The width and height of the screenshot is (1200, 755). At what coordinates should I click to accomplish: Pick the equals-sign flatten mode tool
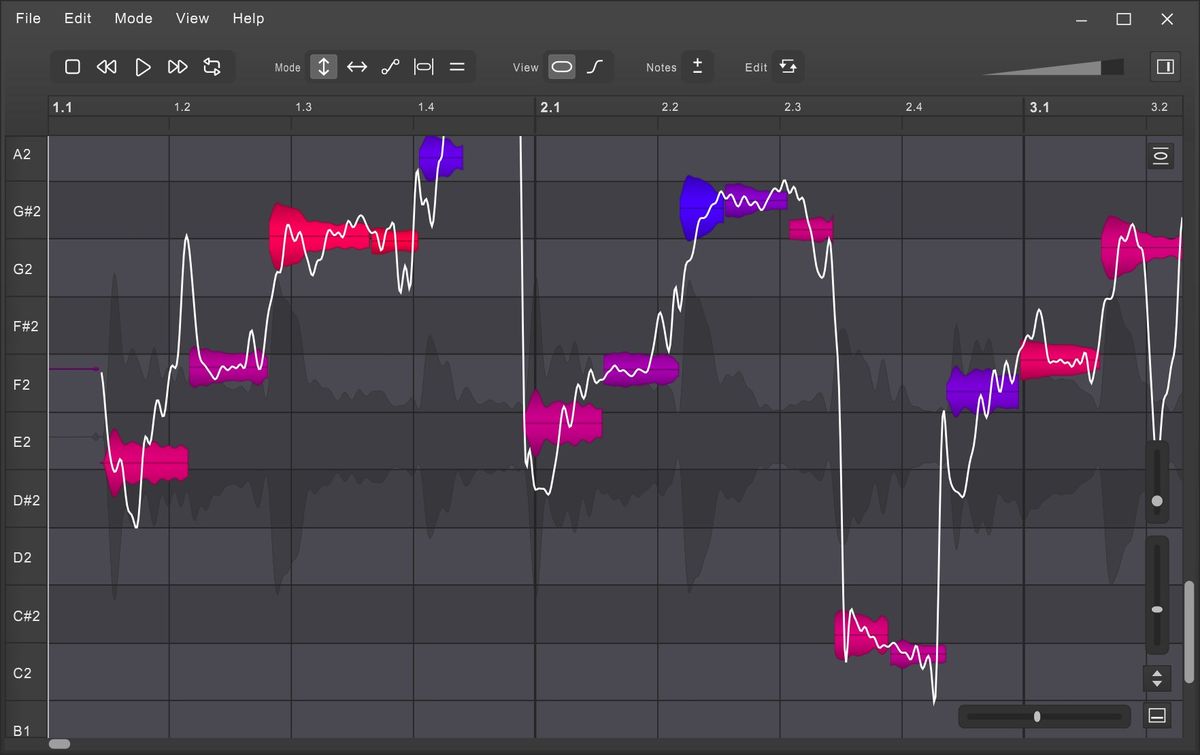point(457,67)
